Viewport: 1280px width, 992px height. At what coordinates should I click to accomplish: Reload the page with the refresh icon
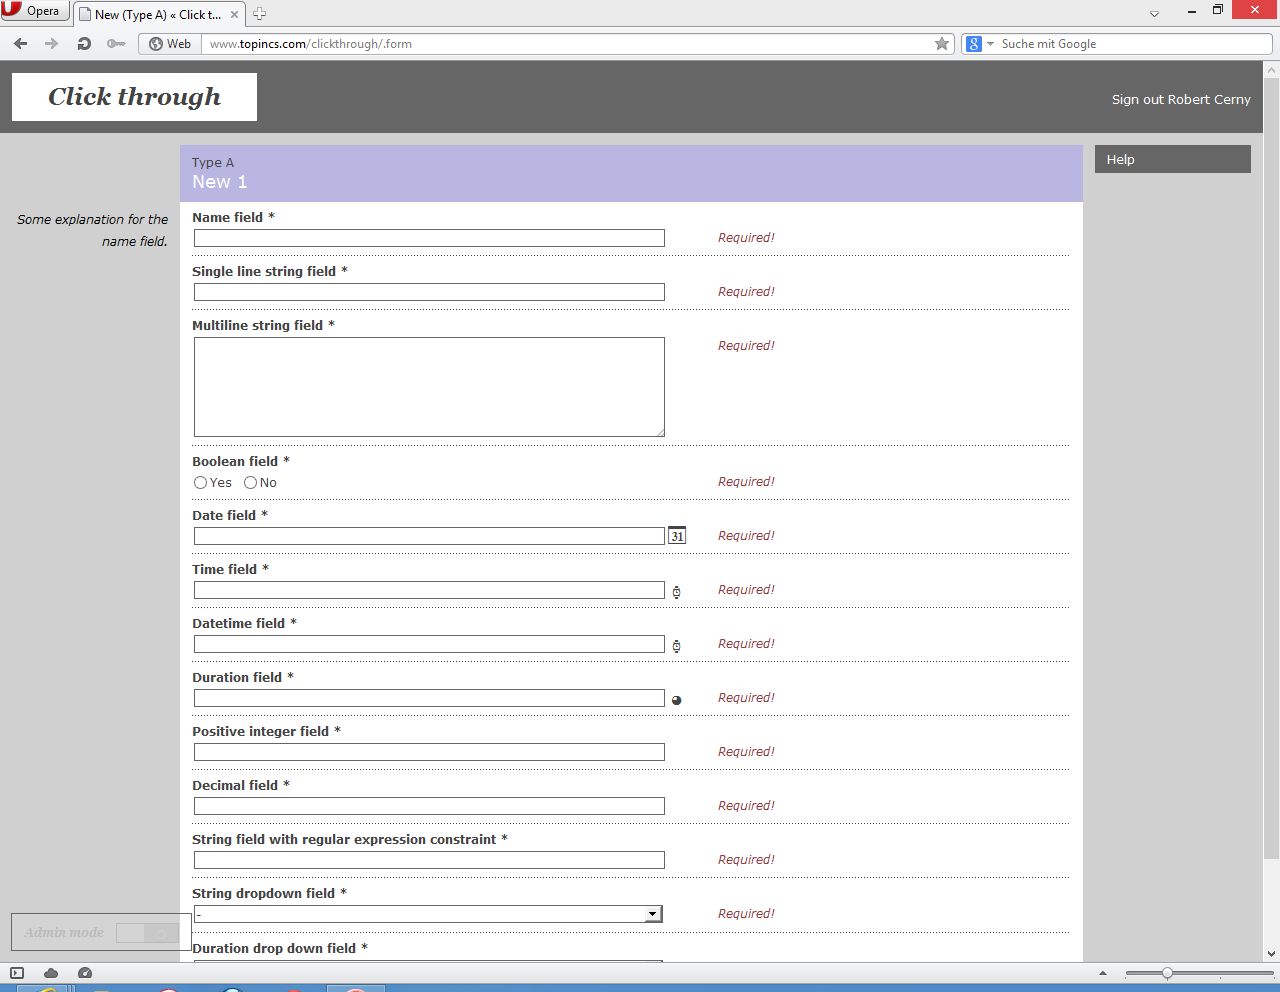click(84, 44)
